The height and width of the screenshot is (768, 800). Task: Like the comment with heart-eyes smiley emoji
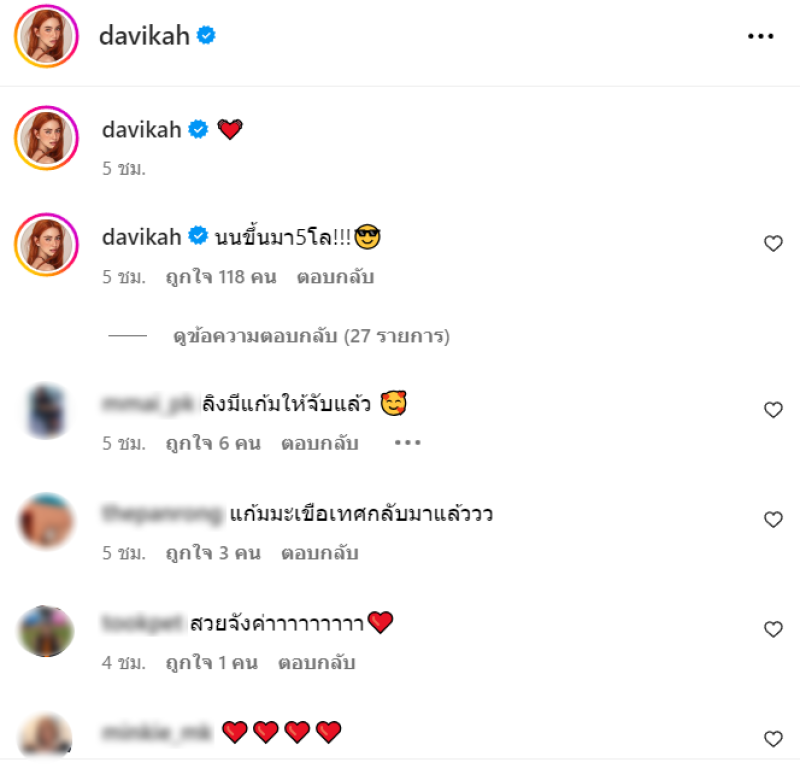[x=773, y=410]
